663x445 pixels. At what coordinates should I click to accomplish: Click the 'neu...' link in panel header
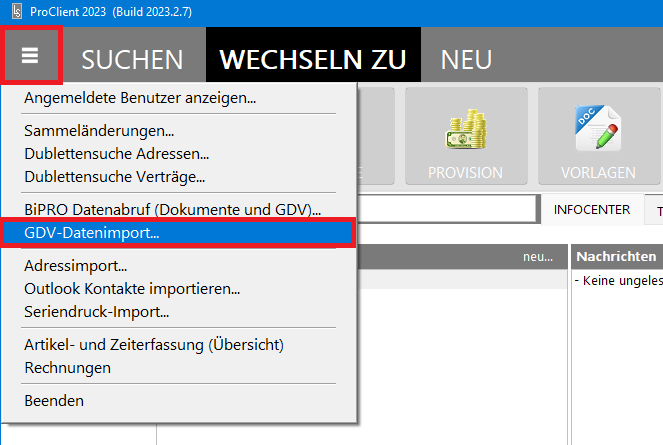[x=537, y=258]
